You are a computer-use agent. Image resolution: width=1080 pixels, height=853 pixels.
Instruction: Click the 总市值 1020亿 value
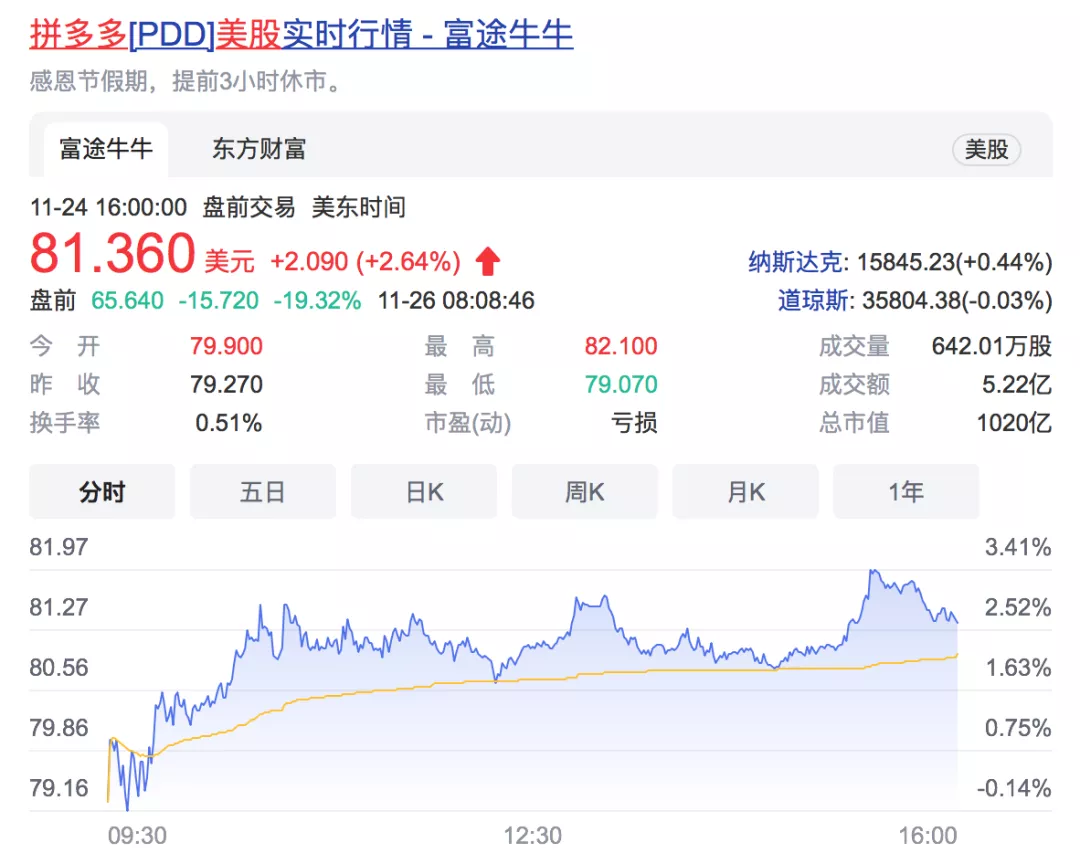click(1014, 423)
